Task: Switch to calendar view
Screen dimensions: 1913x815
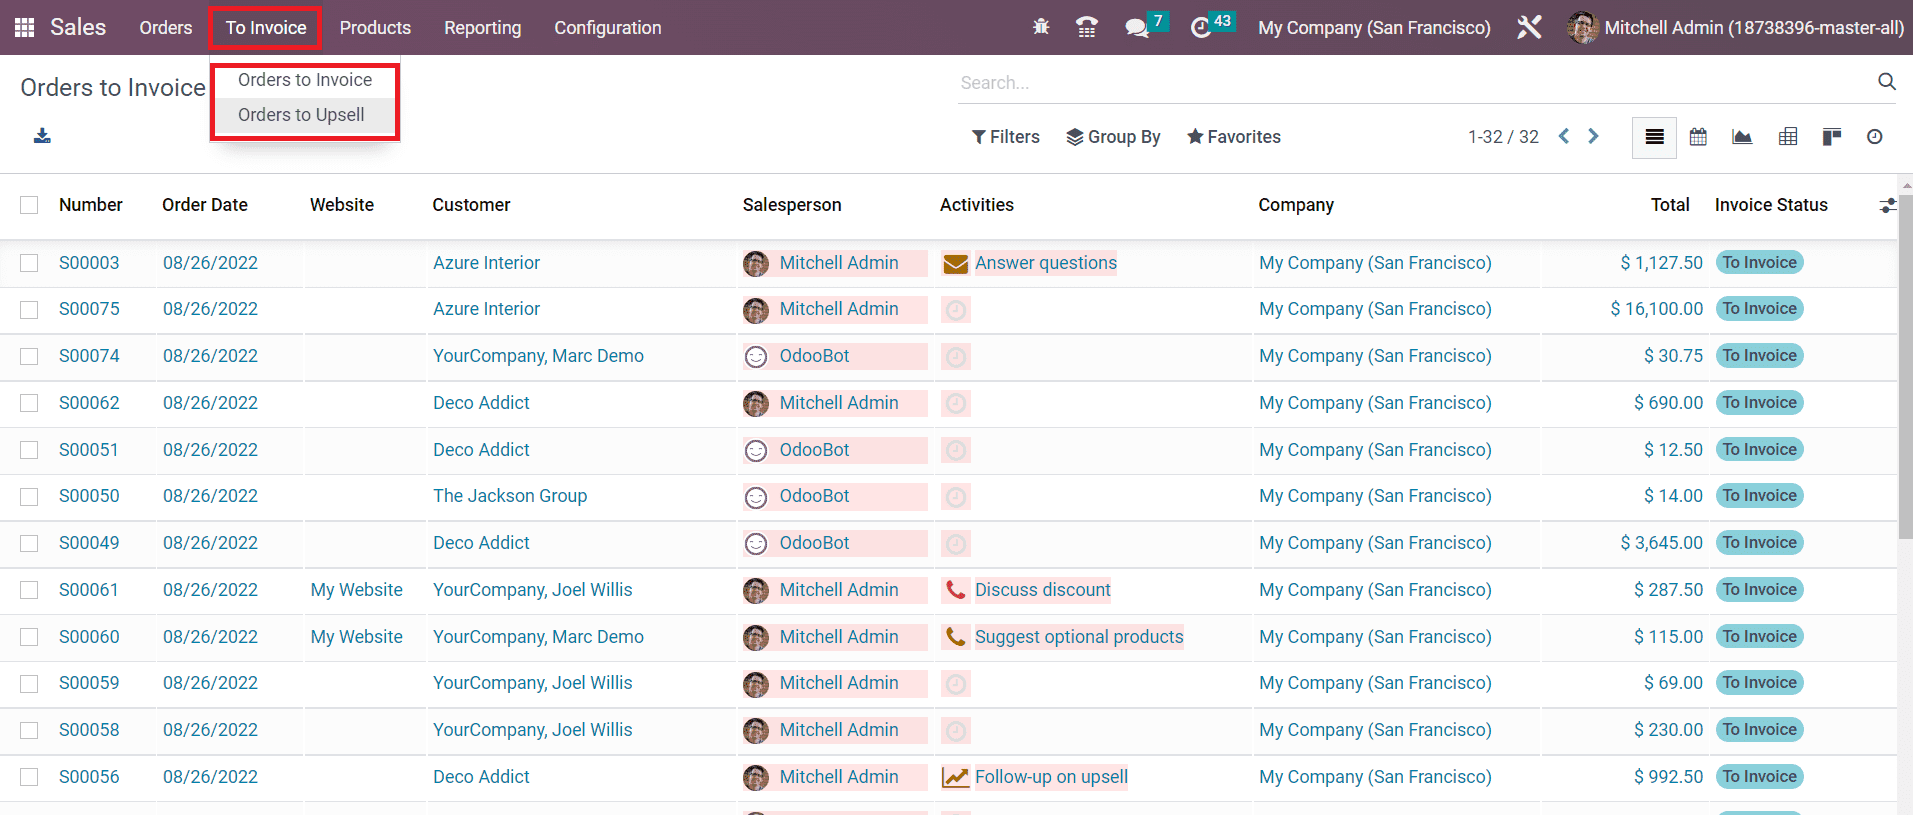Action: [x=1698, y=137]
